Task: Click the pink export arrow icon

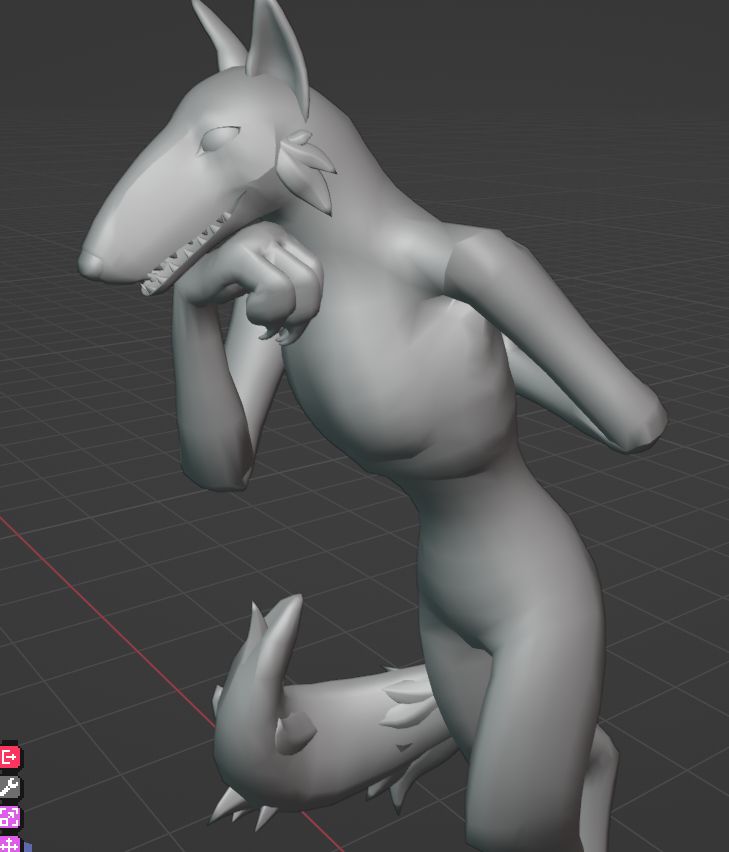Action: pos(9,756)
